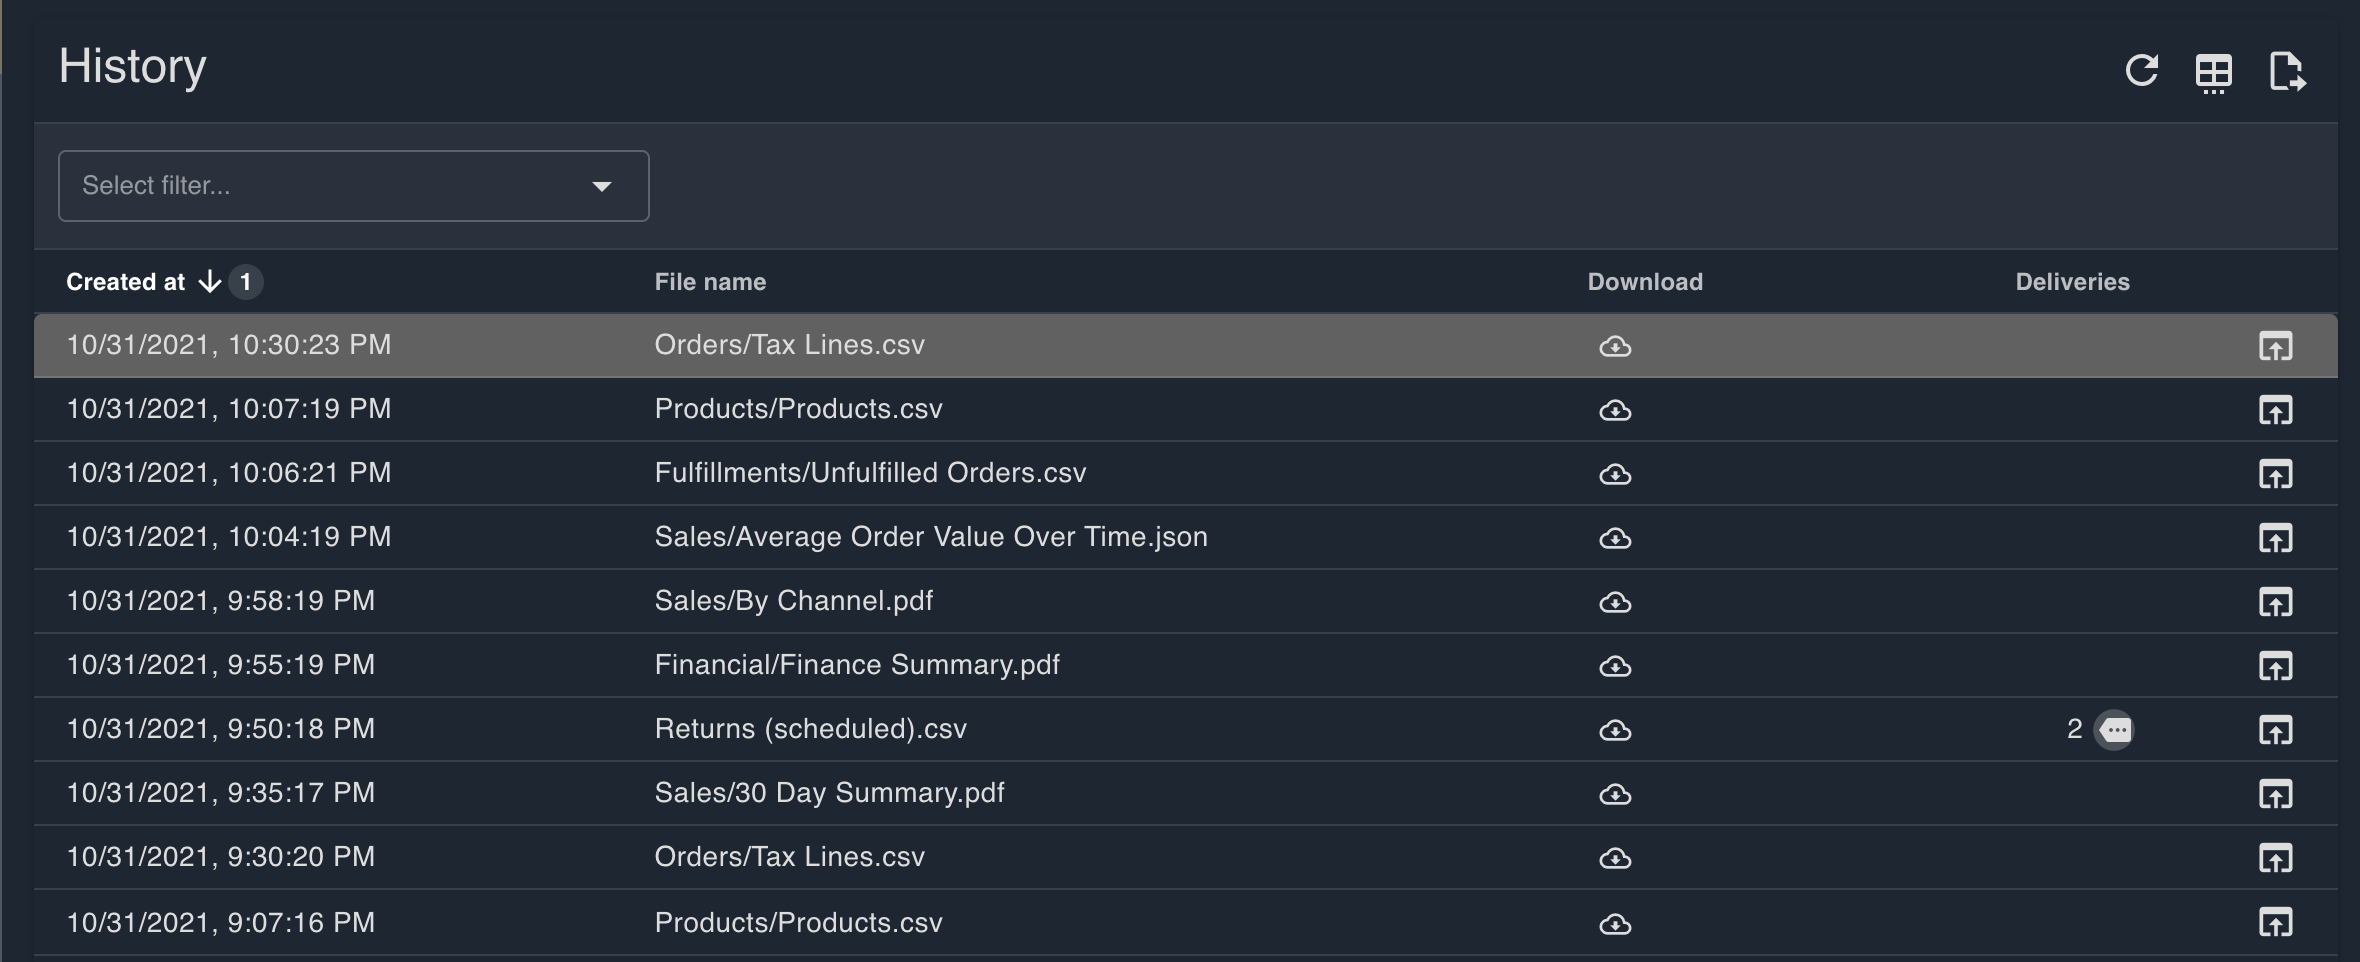Screen dimensions: 2360x962
Task: Select the top Orders/Tax Lines.csv row
Action: coord(789,345)
